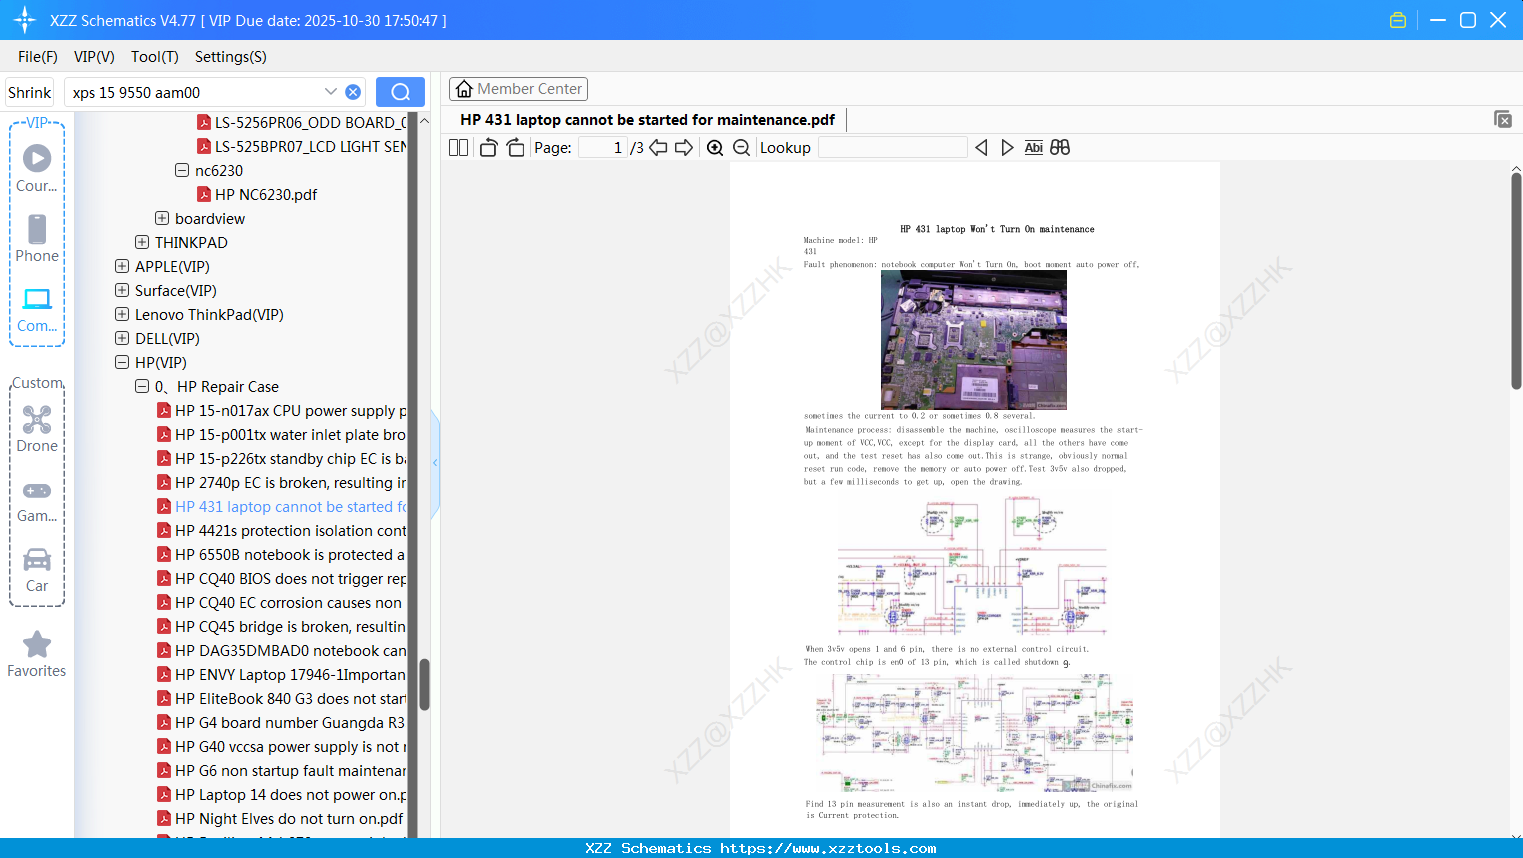1523x858 pixels.
Task: Open HP CQ45 bridge is broken file
Action: 282,626
